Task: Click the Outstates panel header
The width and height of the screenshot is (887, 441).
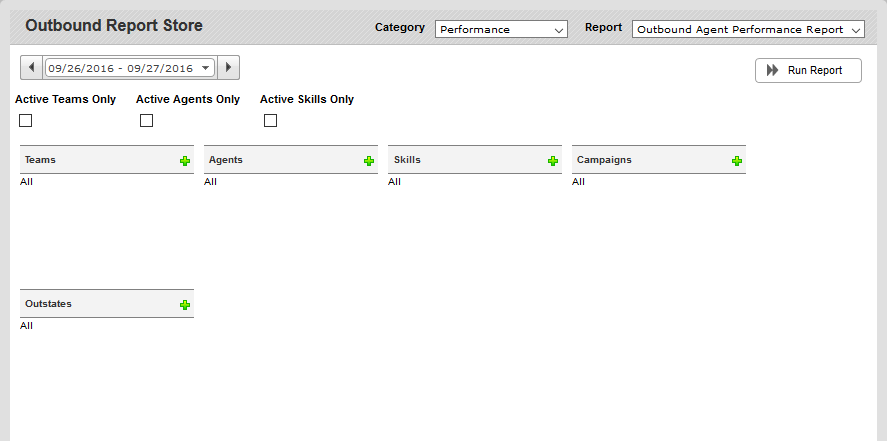Action: (107, 304)
